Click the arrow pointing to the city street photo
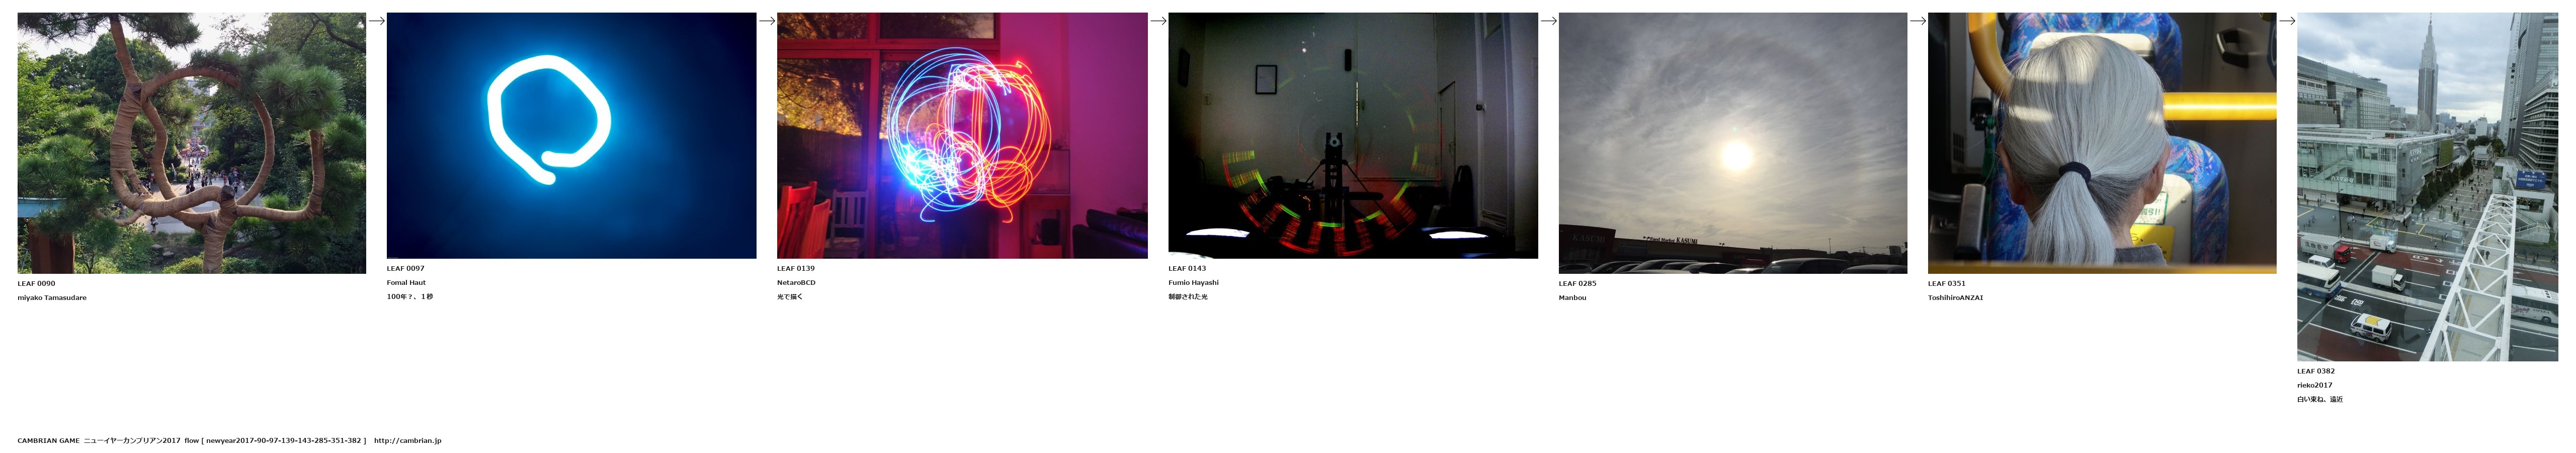The height and width of the screenshot is (453, 2576). tap(2286, 21)
